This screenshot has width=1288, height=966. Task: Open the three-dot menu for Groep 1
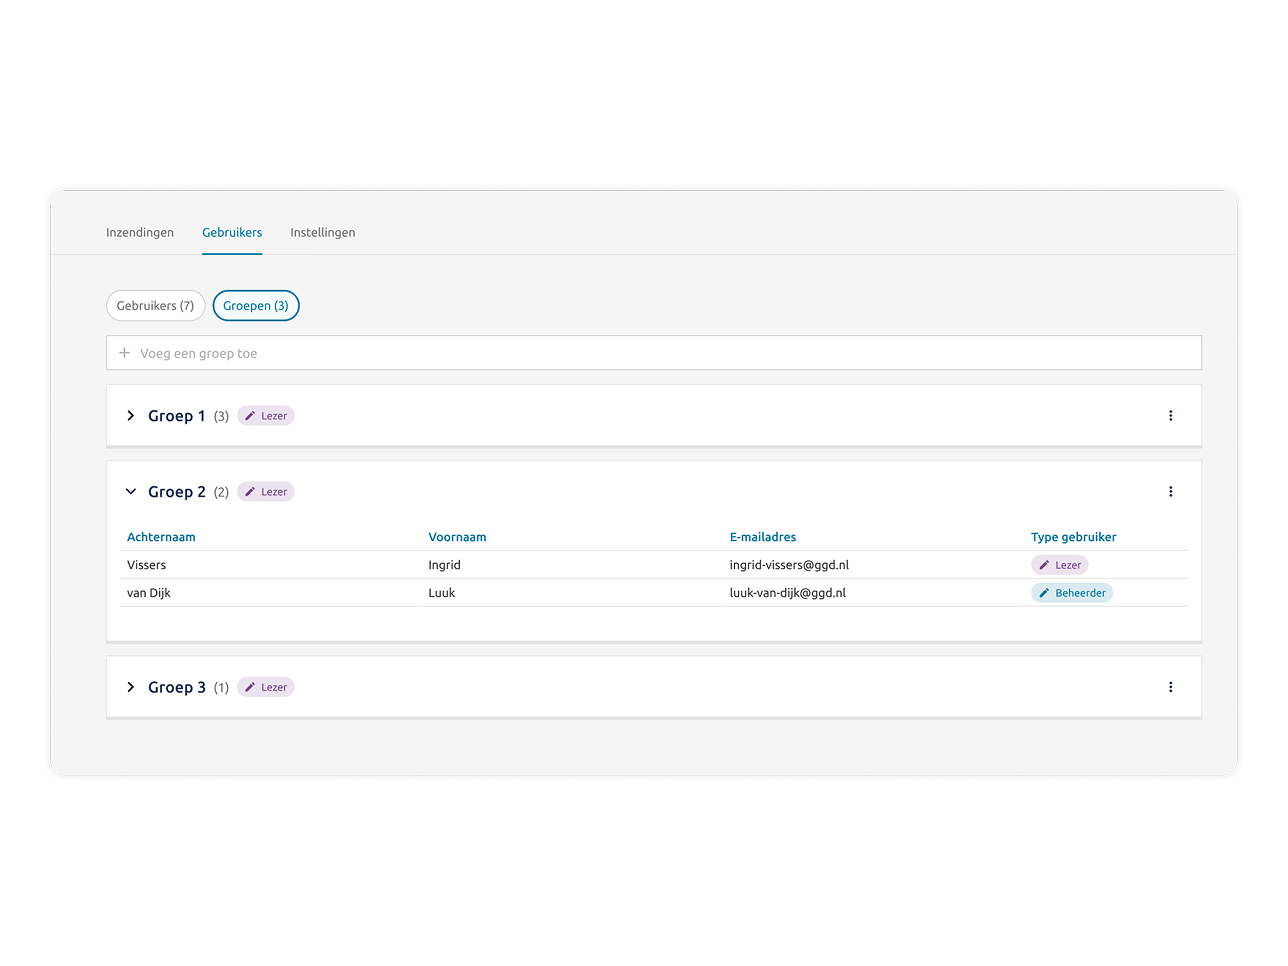[1171, 416]
